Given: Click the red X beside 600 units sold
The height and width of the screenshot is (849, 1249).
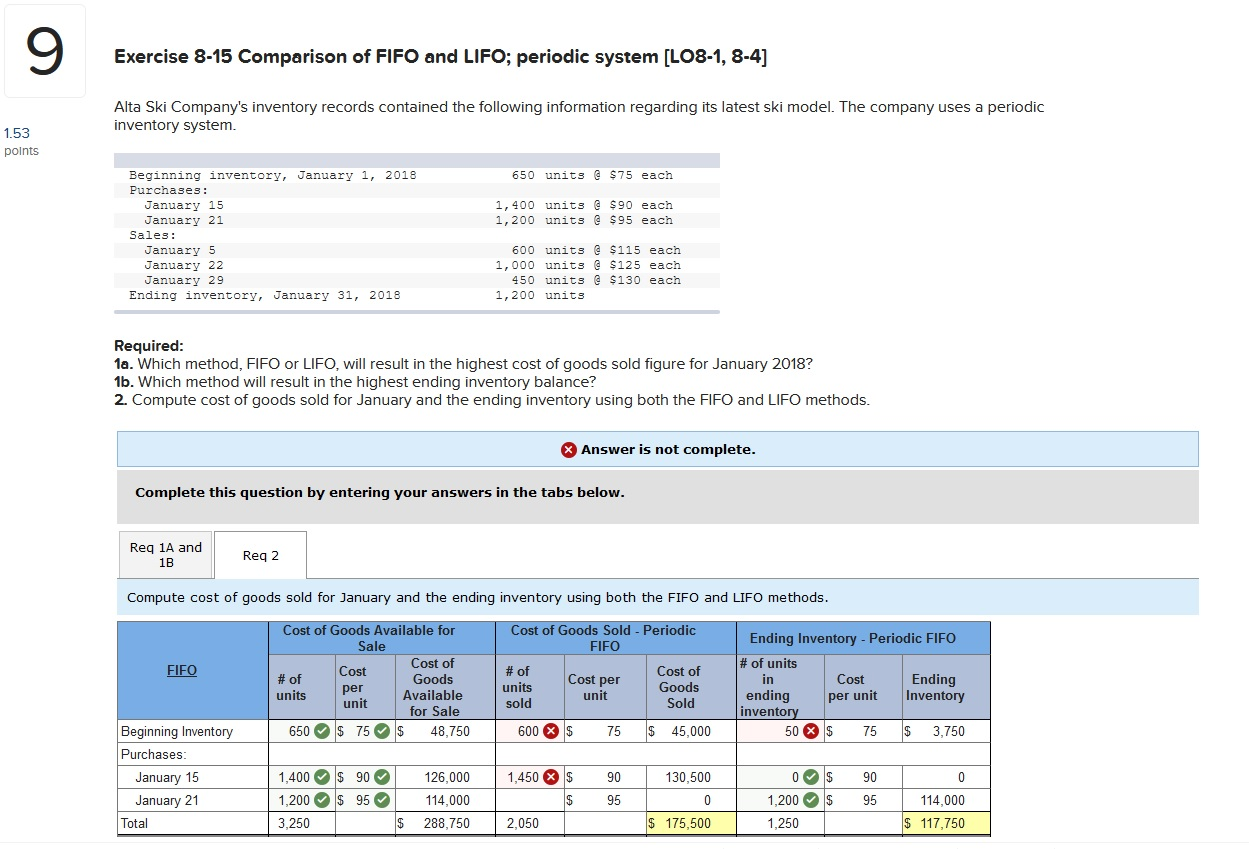Looking at the screenshot, I should (551, 733).
